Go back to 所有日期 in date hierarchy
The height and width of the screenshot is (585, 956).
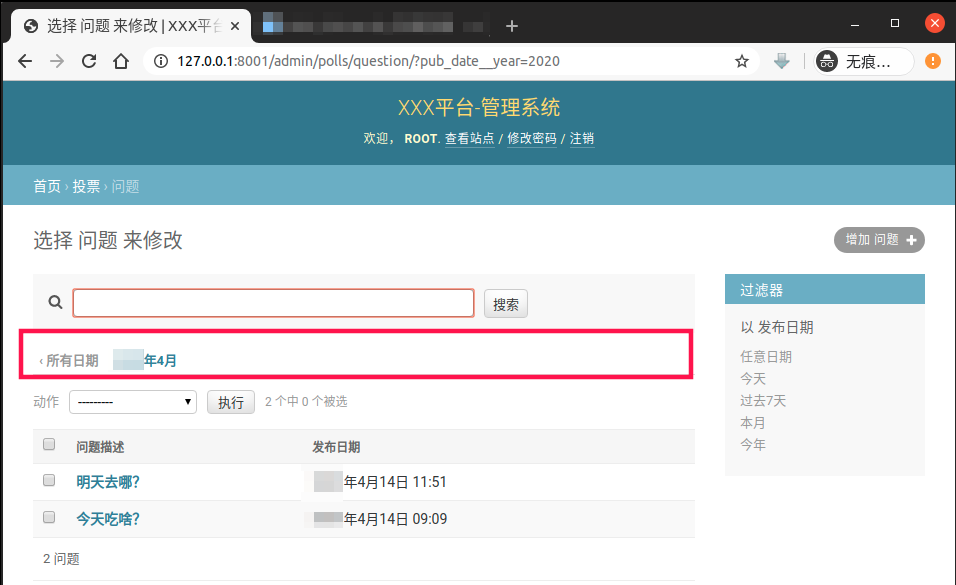(x=69, y=361)
